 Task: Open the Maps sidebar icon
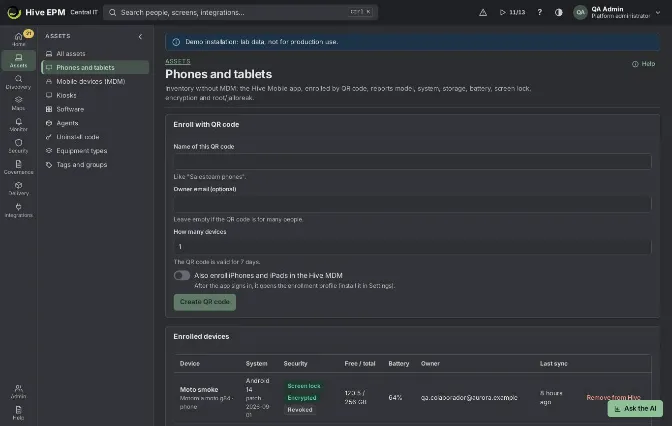click(x=18, y=103)
